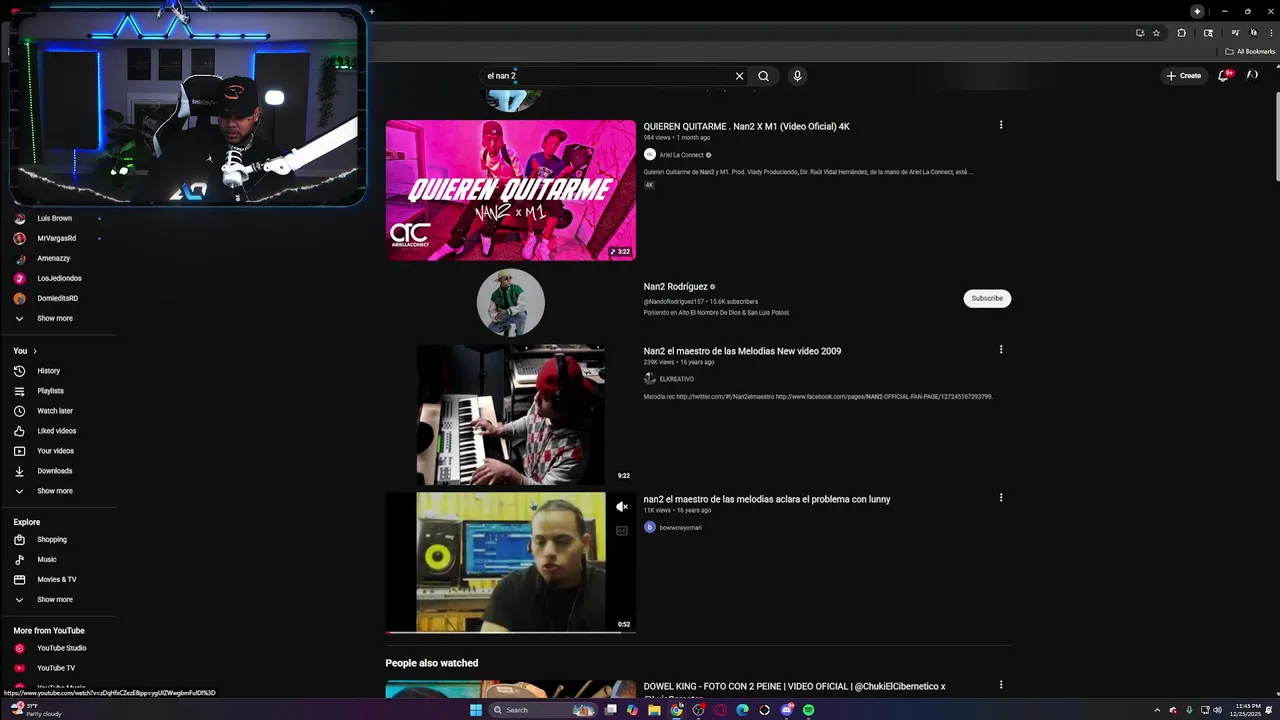Click install app icon in address bar

coord(1140,33)
